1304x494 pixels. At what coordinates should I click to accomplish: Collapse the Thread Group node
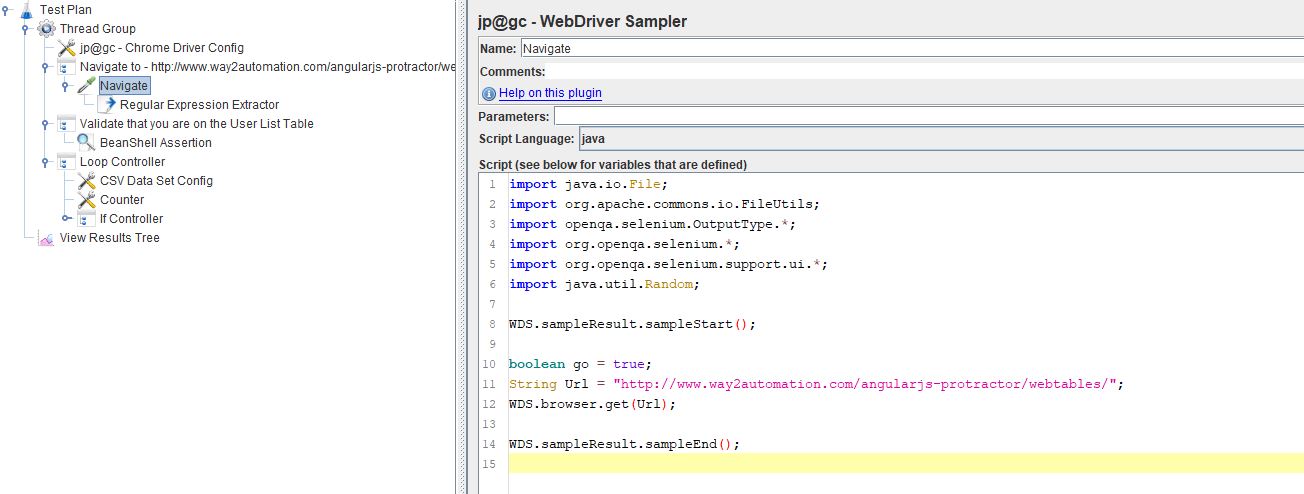click(x=26, y=29)
